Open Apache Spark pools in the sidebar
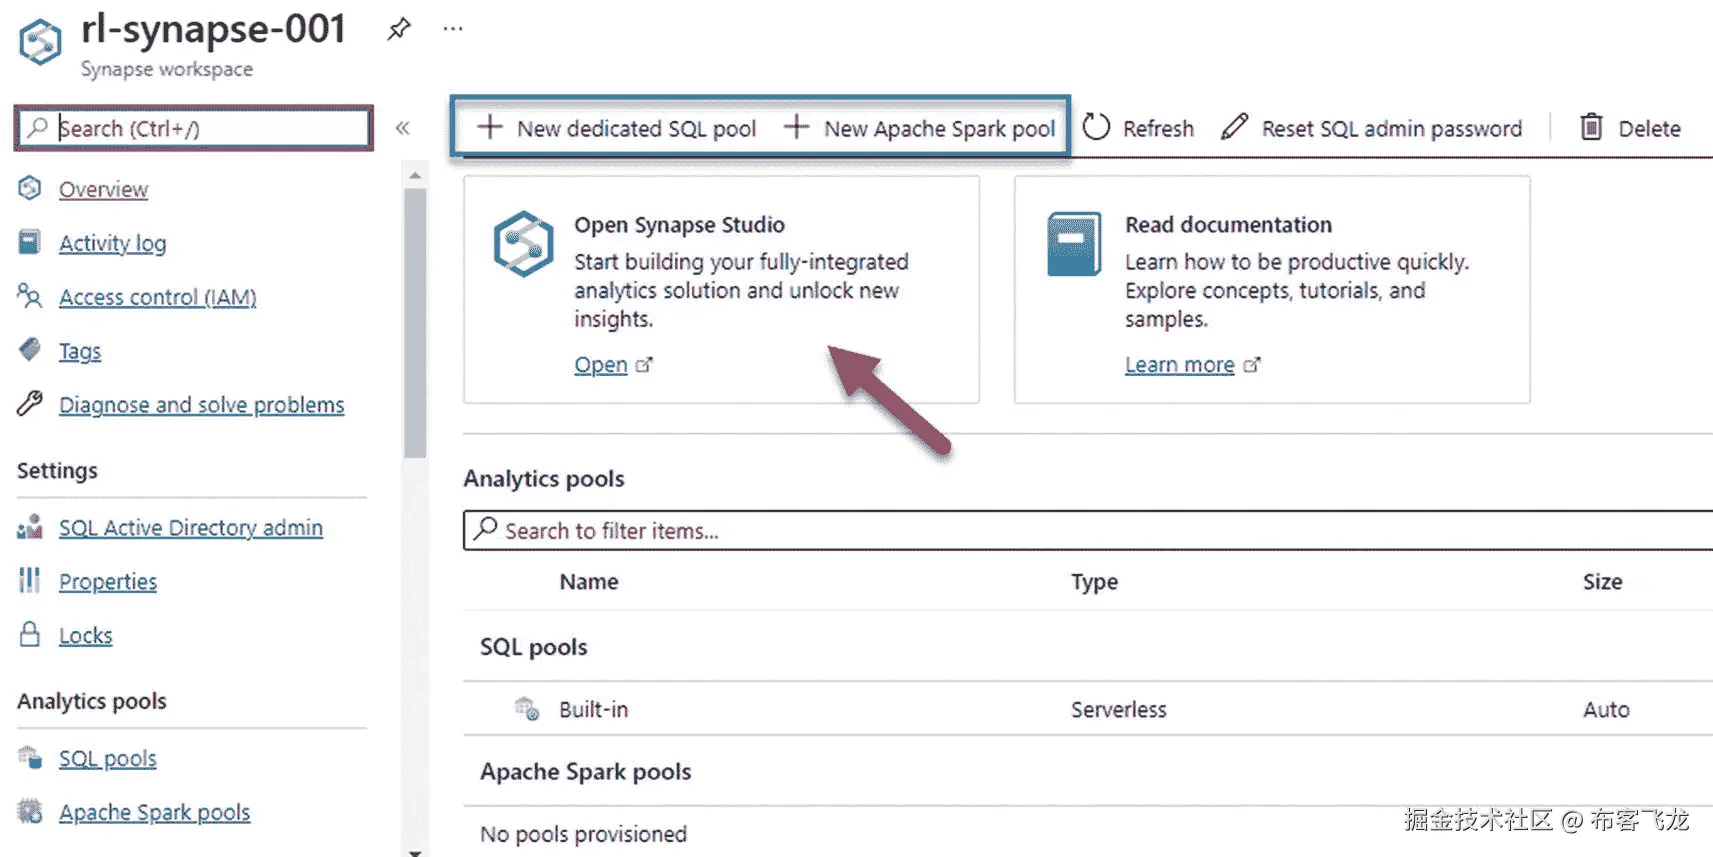Image resolution: width=1713 pixels, height=857 pixels. coord(154,812)
